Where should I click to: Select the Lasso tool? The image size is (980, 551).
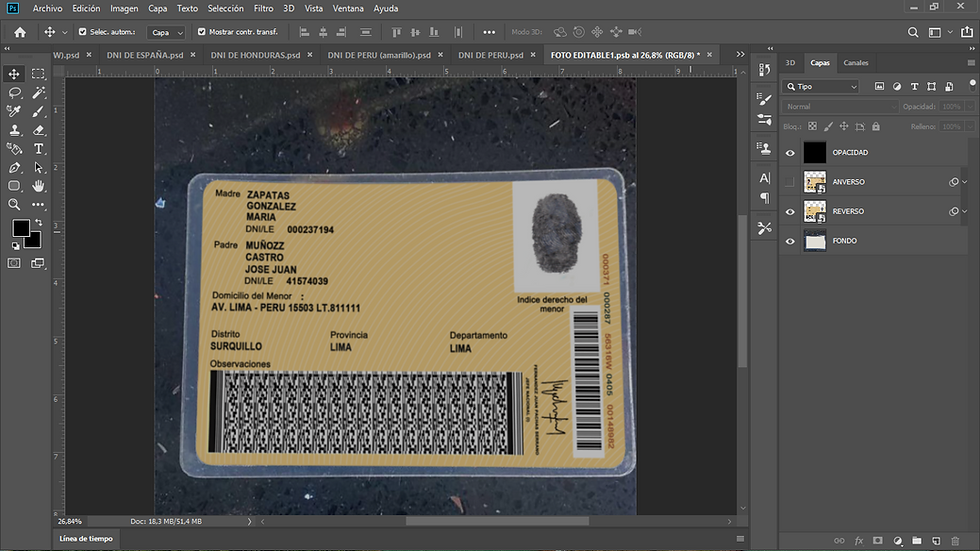click(x=14, y=92)
